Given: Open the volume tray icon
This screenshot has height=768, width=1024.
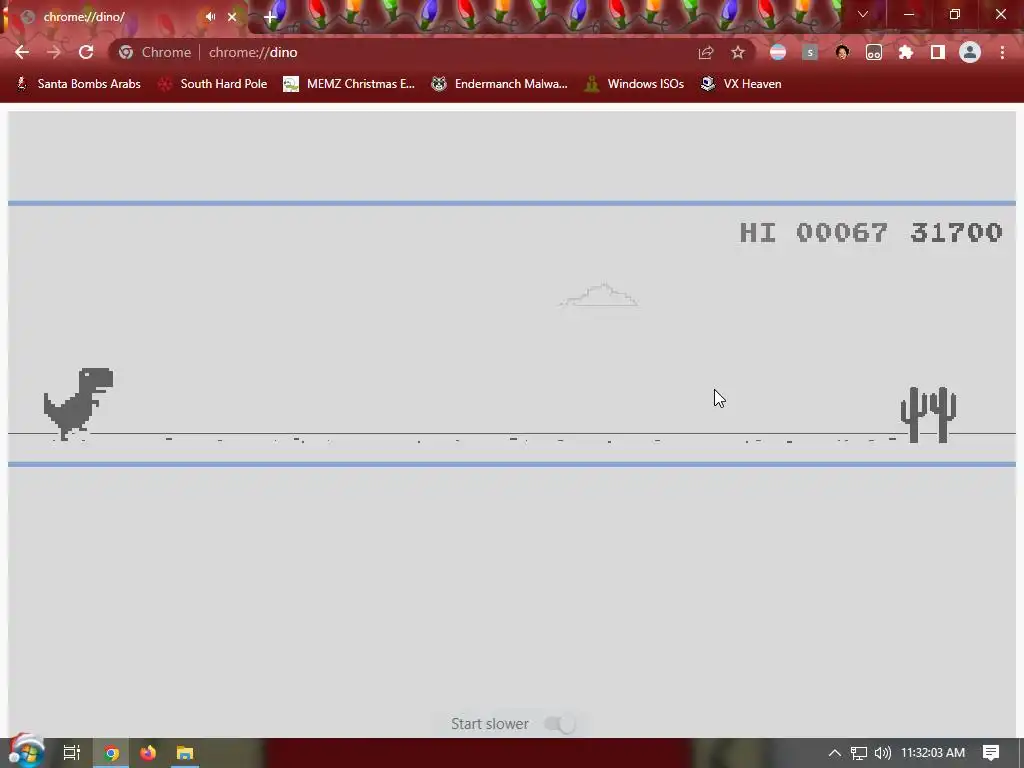Looking at the screenshot, I should (882, 753).
